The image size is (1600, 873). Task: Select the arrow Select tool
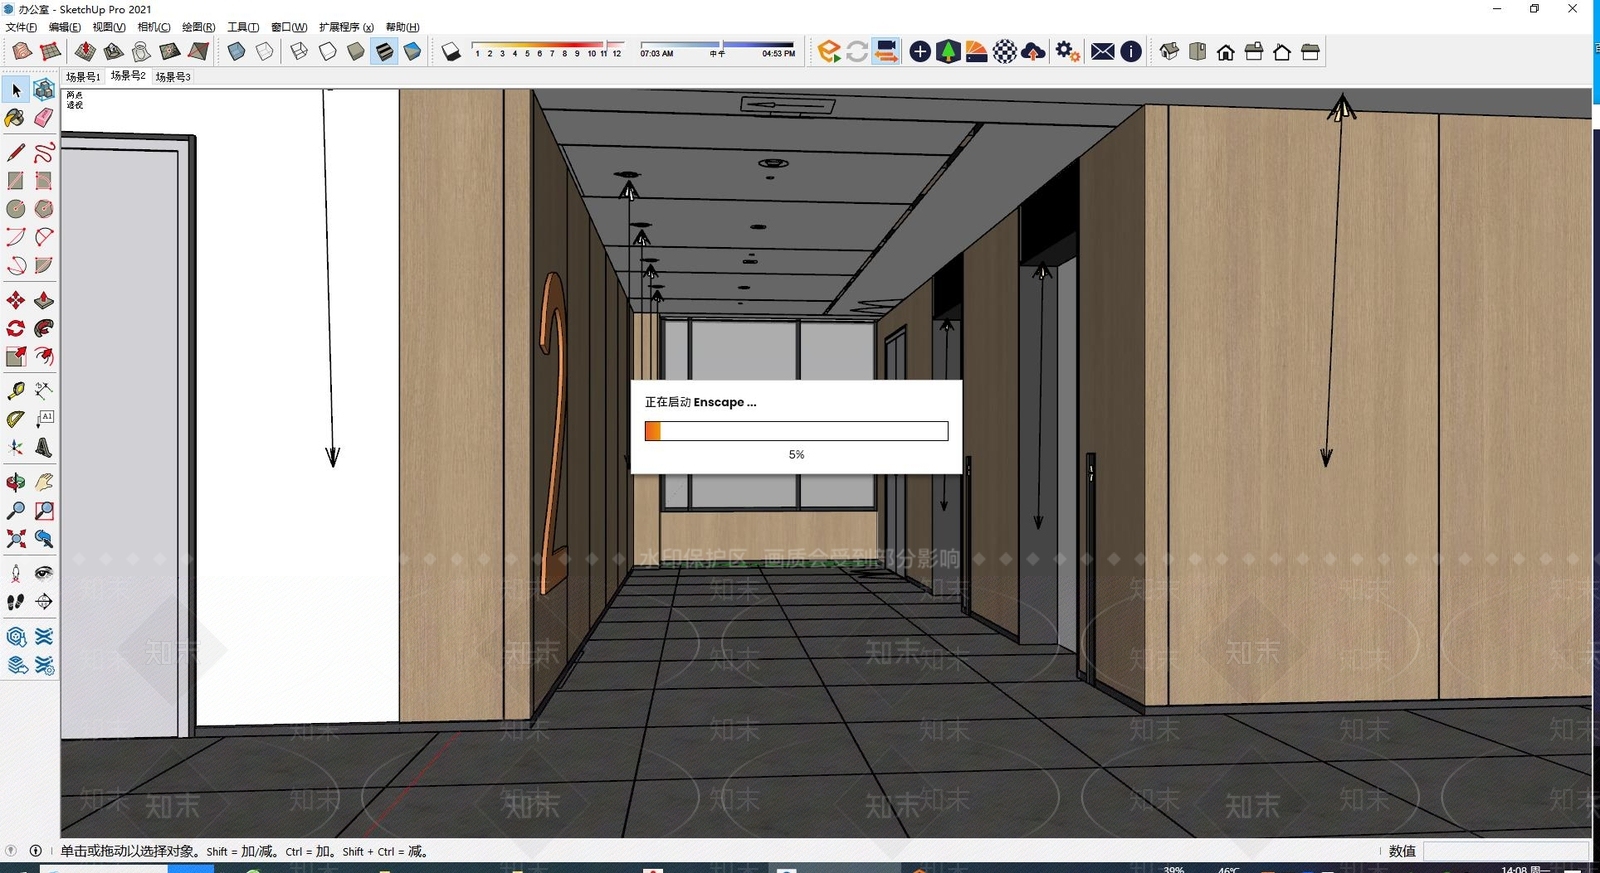tap(16, 90)
